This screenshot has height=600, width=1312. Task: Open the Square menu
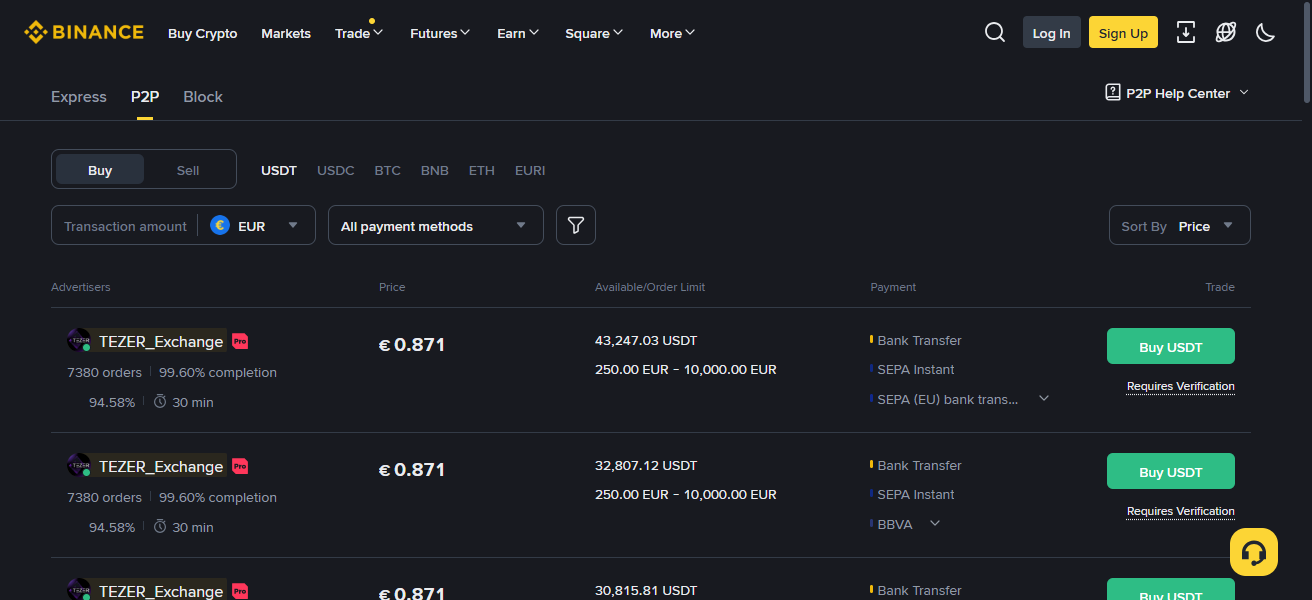[x=594, y=33]
